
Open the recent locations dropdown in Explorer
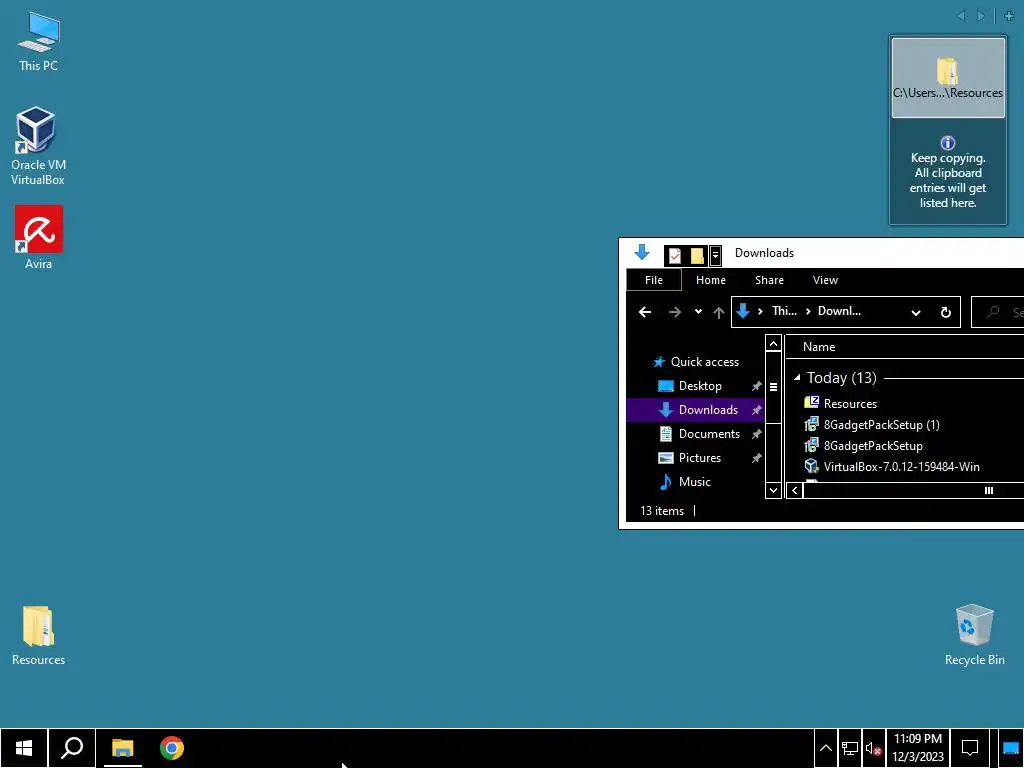[698, 312]
